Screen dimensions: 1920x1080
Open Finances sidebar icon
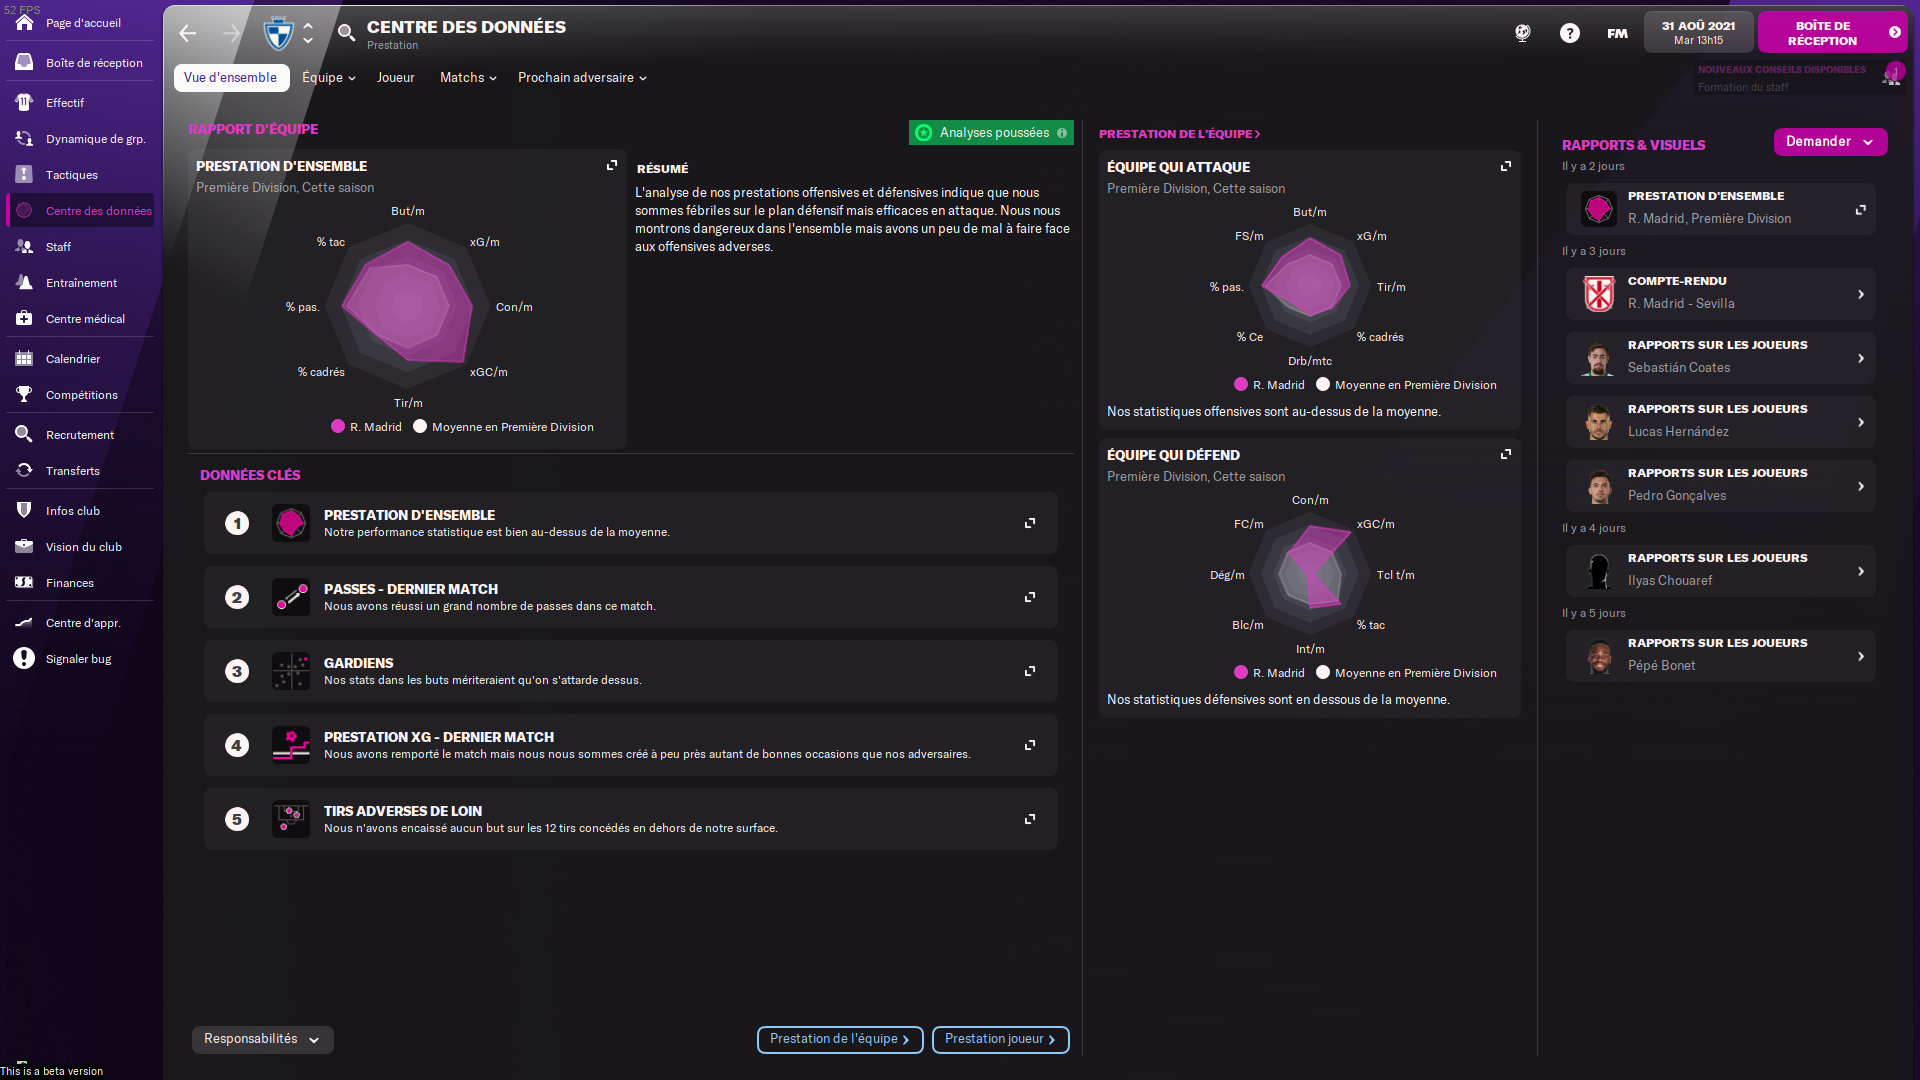24,582
